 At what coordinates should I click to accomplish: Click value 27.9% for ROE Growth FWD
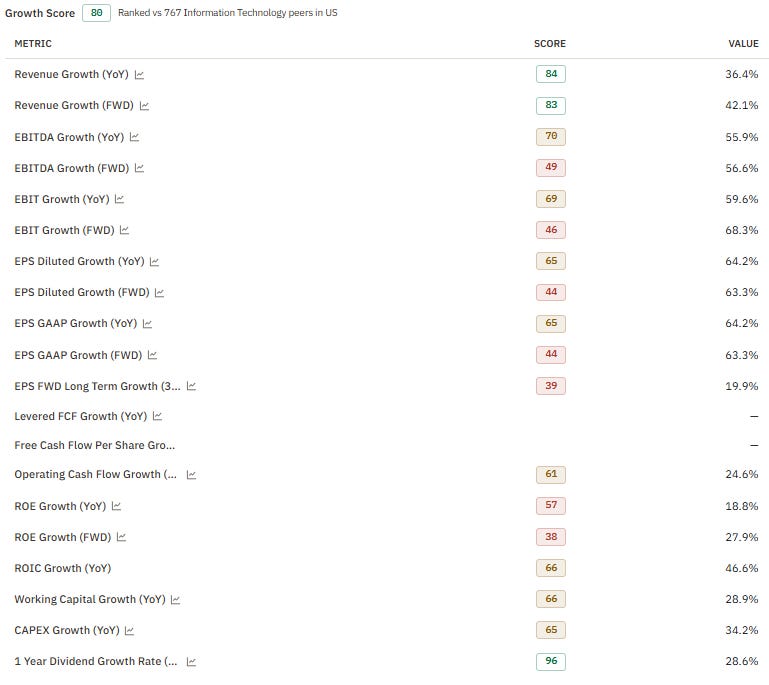tap(742, 537)
